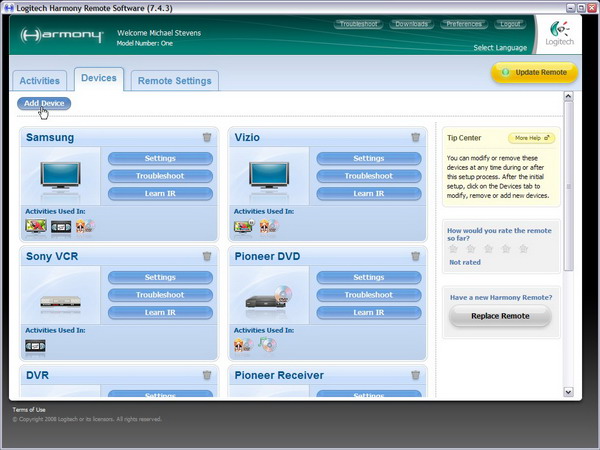Click the Logitech logo

pyautogui.click(x=559, y=34)
